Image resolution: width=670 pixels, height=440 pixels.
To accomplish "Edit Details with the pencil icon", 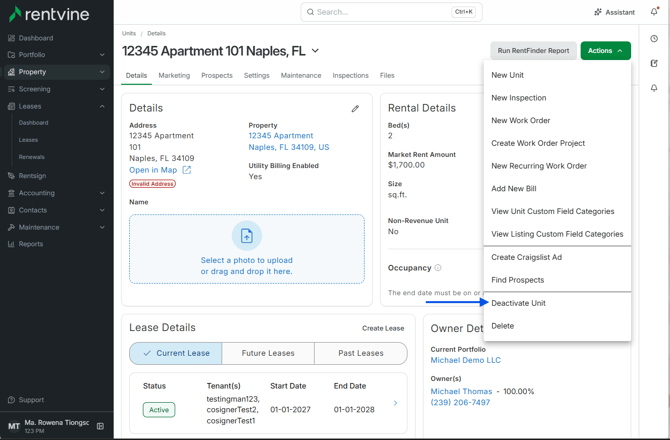I will [355, 109].
